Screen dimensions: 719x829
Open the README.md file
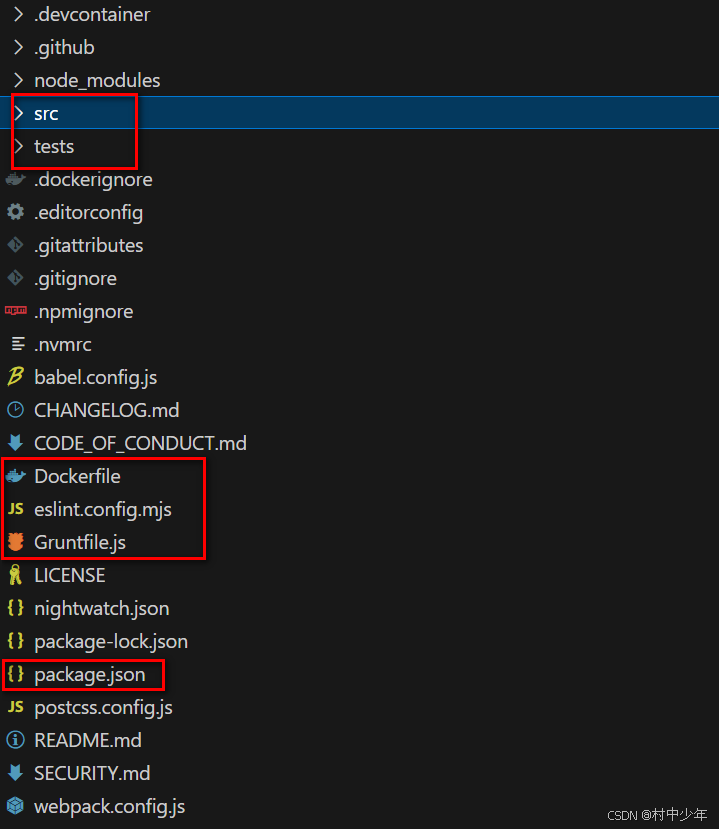point(88,740)
